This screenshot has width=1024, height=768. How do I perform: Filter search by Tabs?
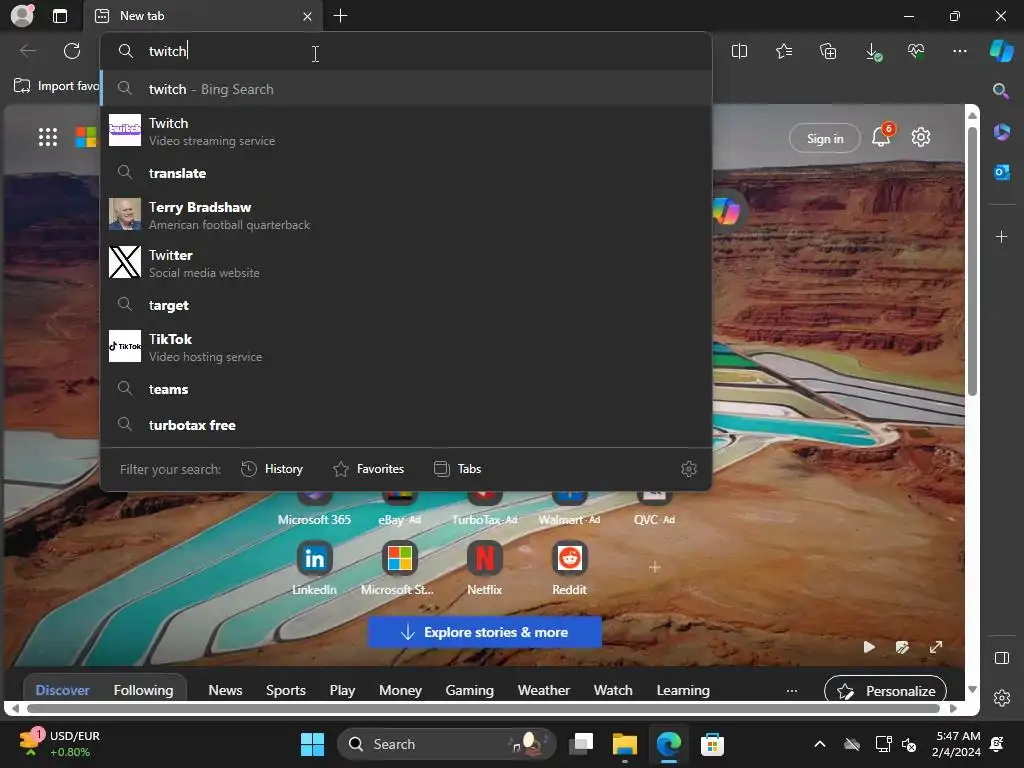point(458,469)
